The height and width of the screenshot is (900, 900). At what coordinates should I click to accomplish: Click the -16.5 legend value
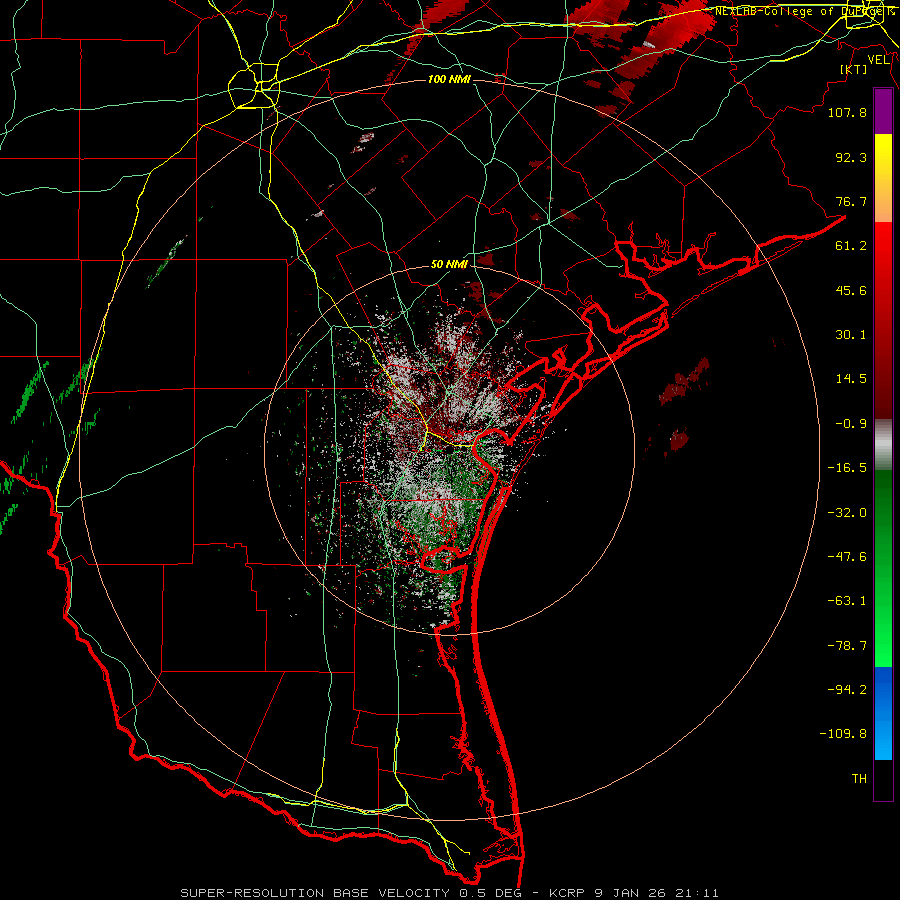[847, 468]
